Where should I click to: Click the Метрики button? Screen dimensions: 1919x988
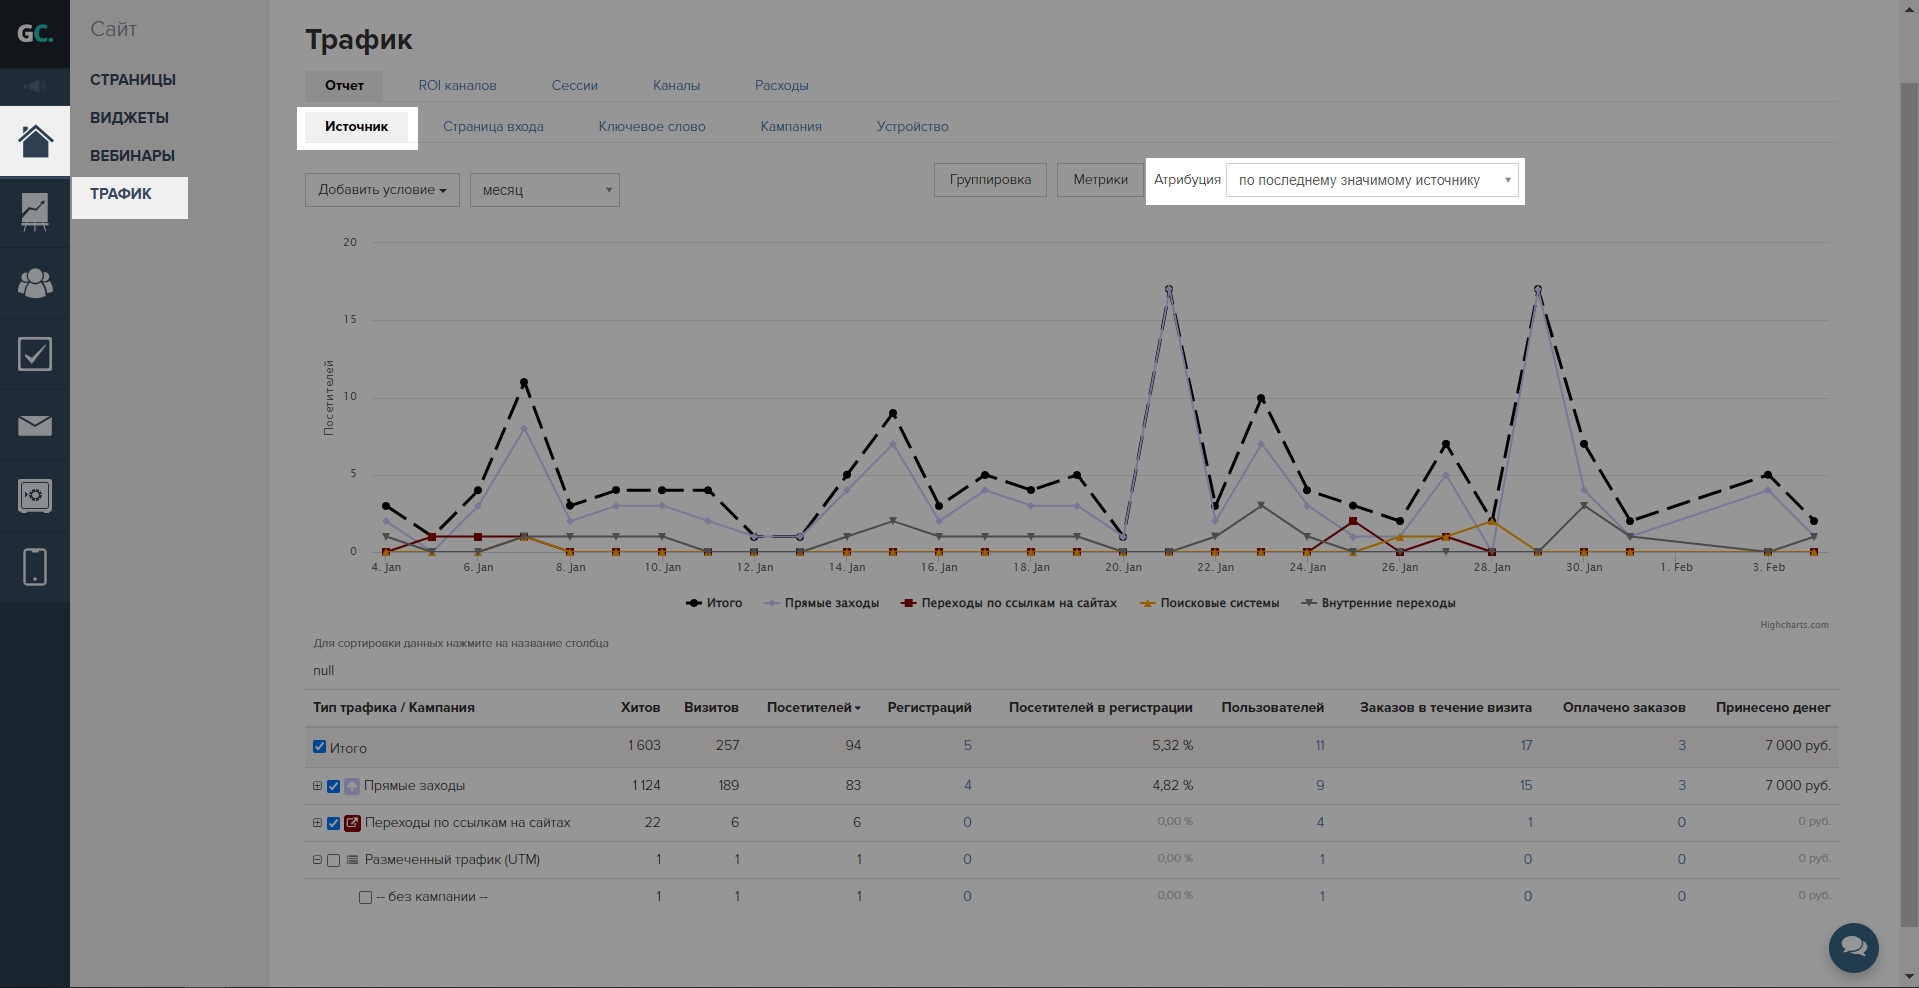1100,180
